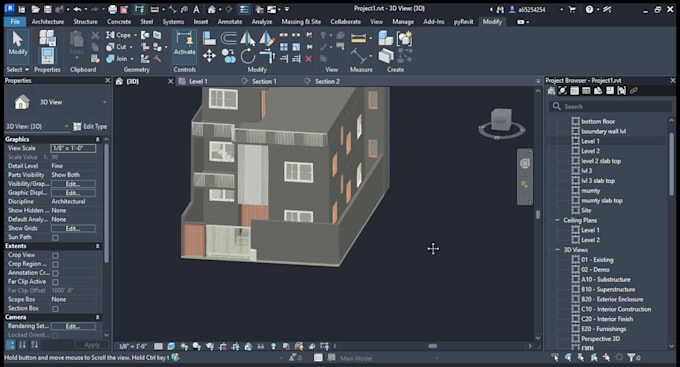Switch to the Level 1 view tab
The height and width of the screenshot is (367, 680).
[198, 81]
